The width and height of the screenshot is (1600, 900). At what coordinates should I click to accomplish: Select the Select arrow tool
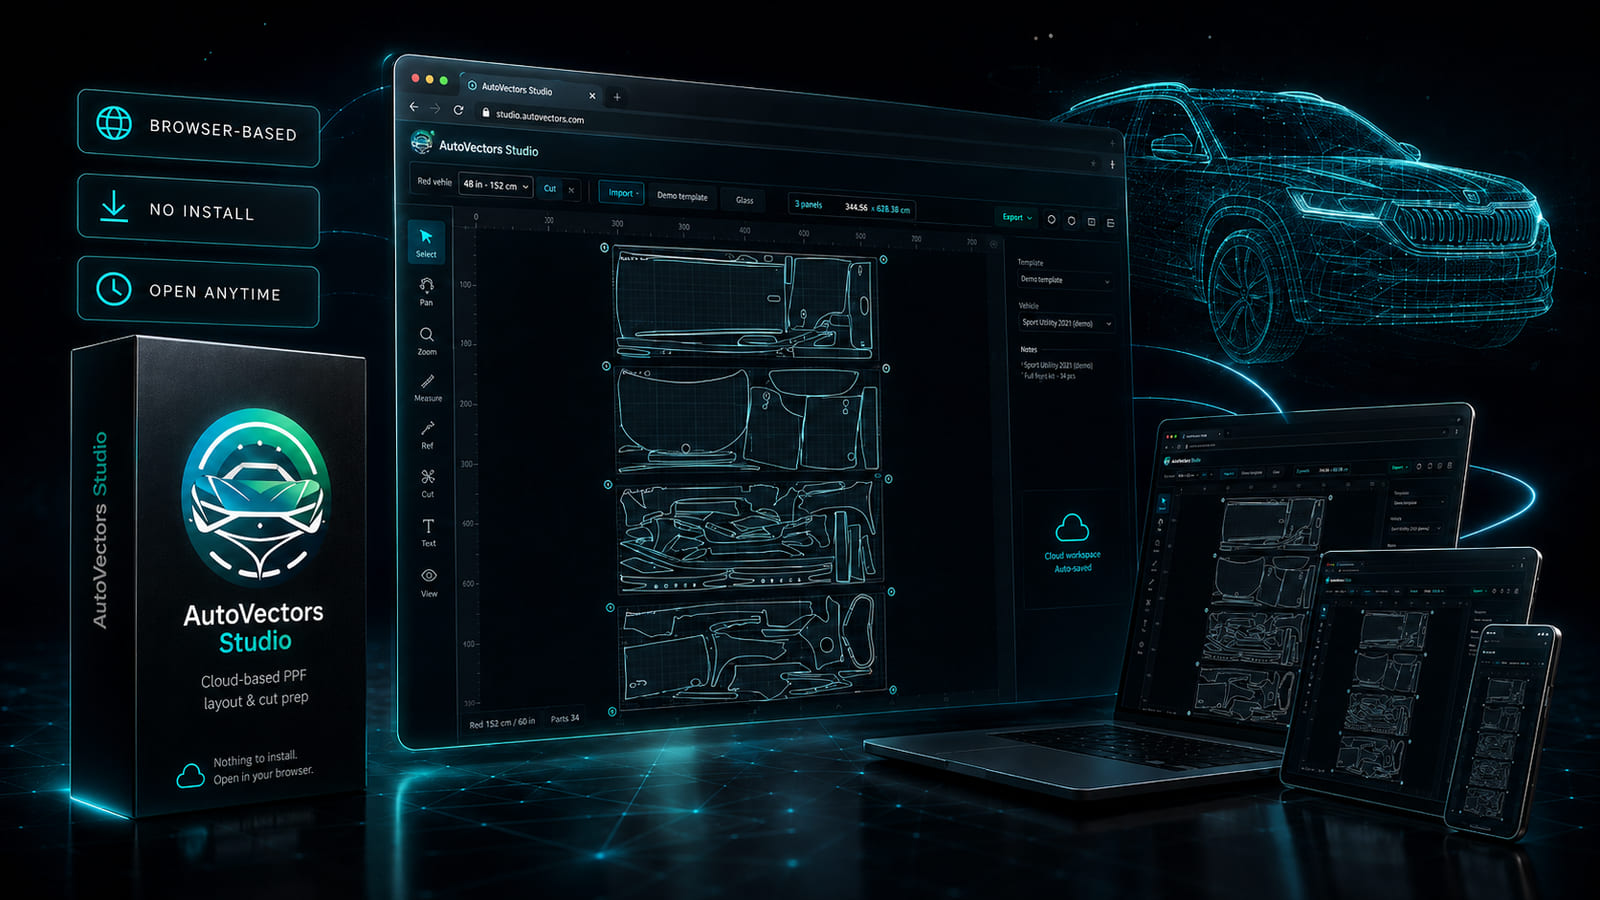[x=426, y=242]
